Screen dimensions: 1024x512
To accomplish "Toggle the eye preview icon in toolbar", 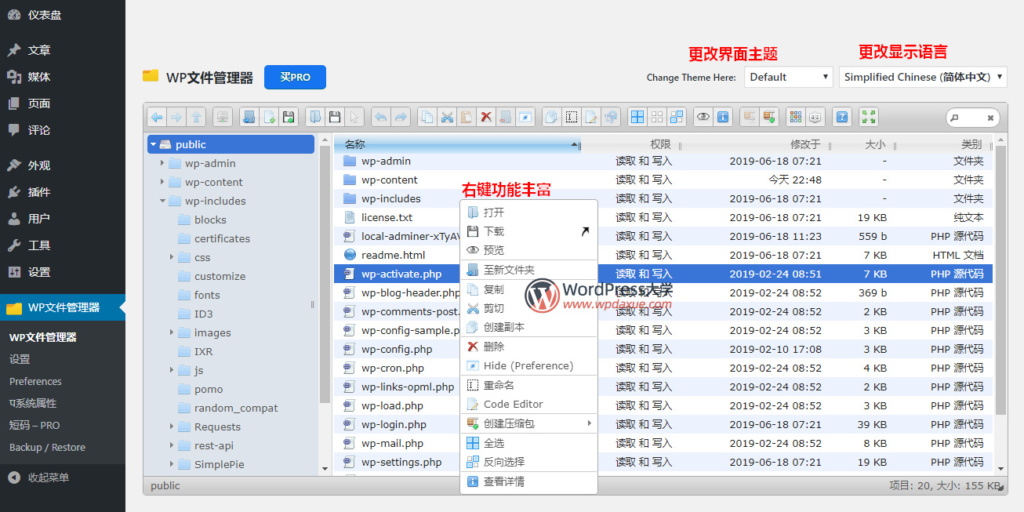I will pos(703,117).
